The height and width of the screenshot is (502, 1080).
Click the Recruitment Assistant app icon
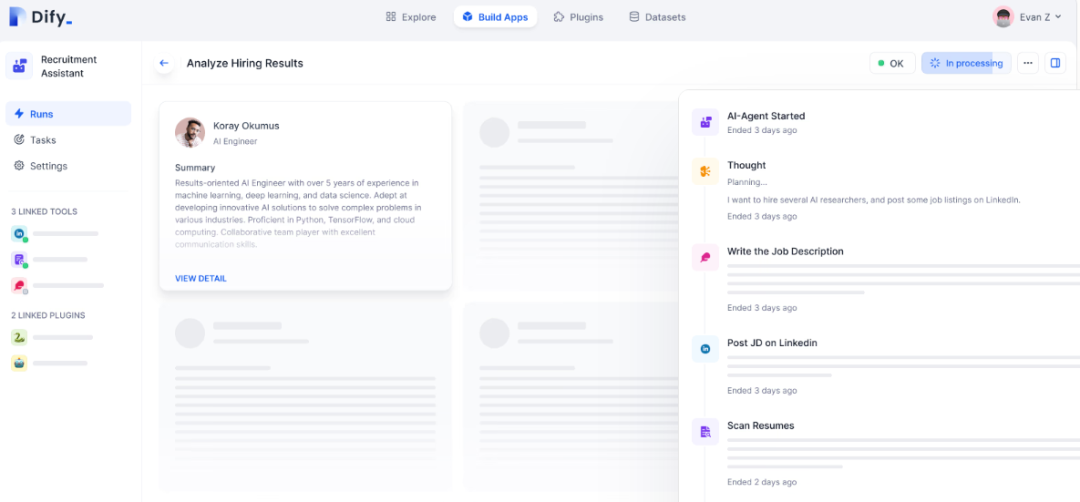tap(19, 67)
